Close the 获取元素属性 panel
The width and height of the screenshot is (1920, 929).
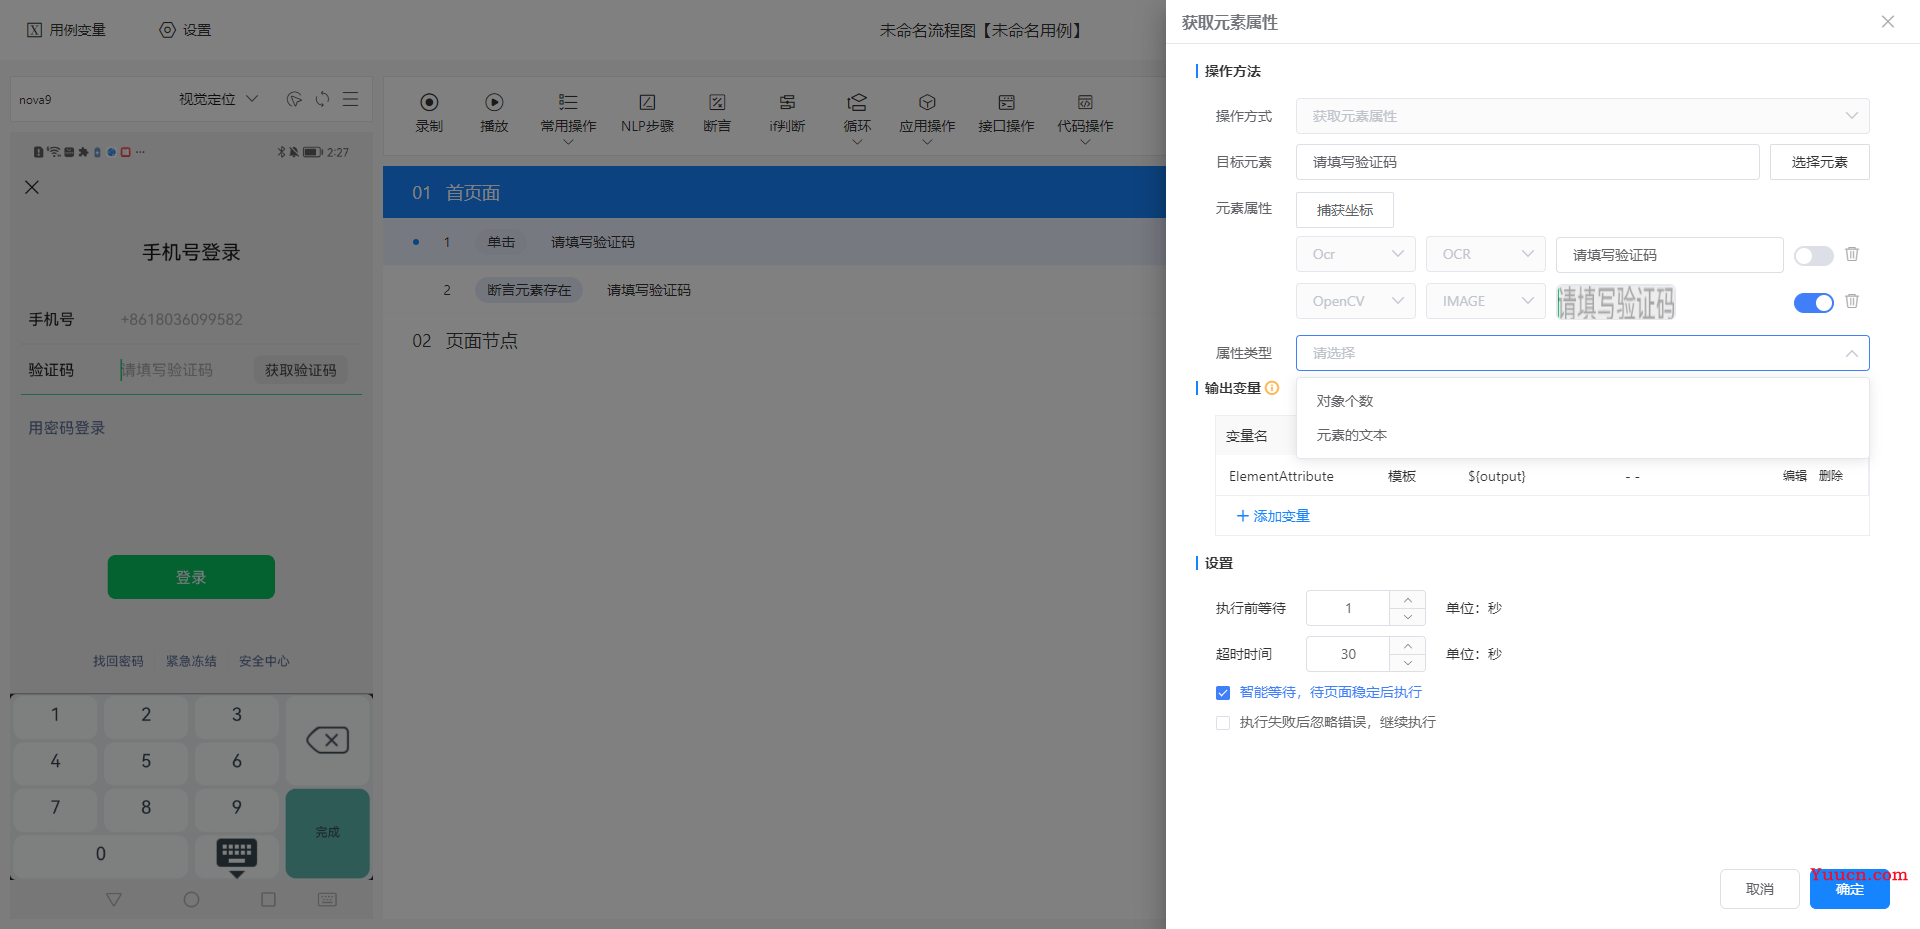(1888, 22)
